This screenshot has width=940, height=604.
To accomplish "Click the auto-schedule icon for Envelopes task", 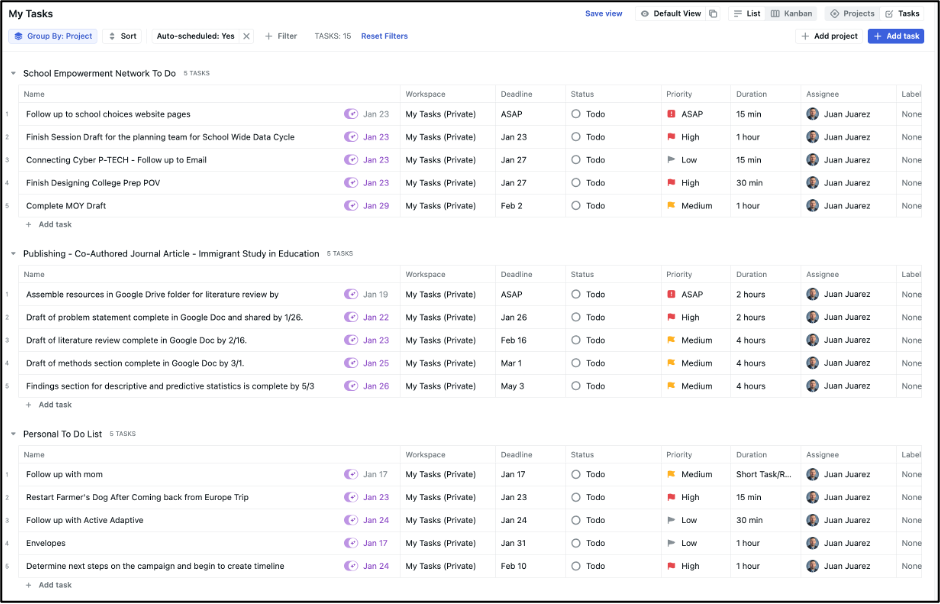I will pos(351,543).
